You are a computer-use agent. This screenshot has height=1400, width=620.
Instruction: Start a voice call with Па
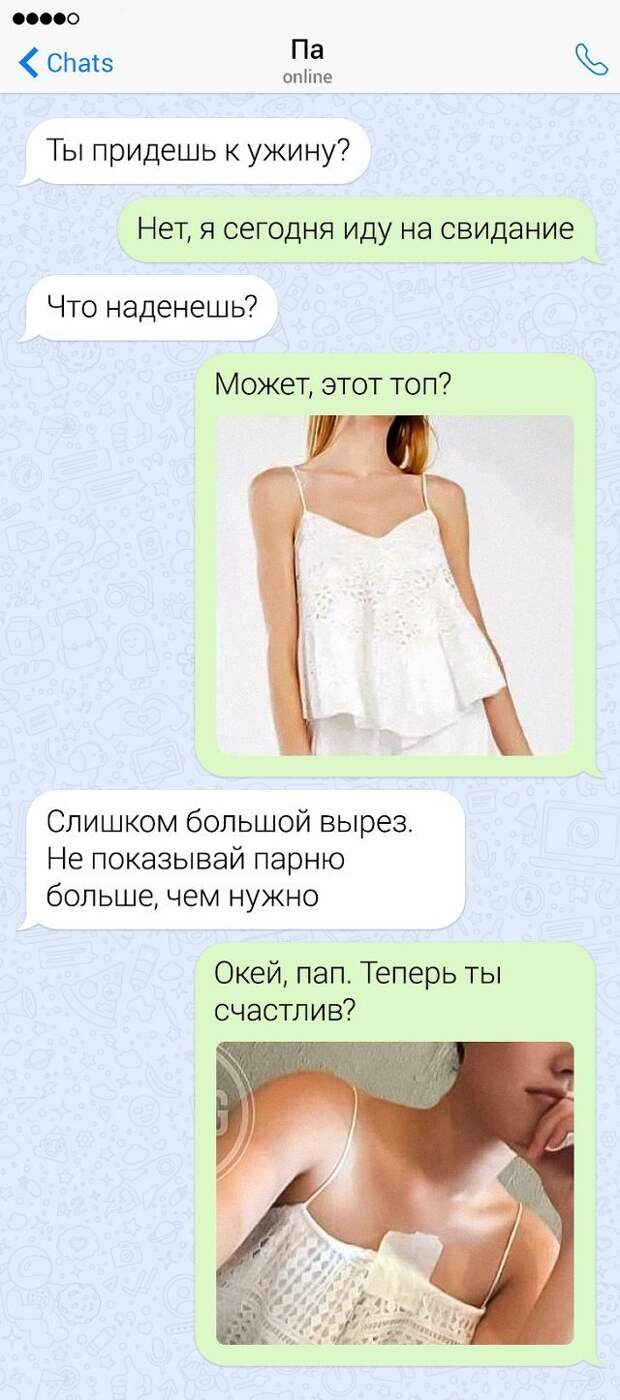pos(591,61)
